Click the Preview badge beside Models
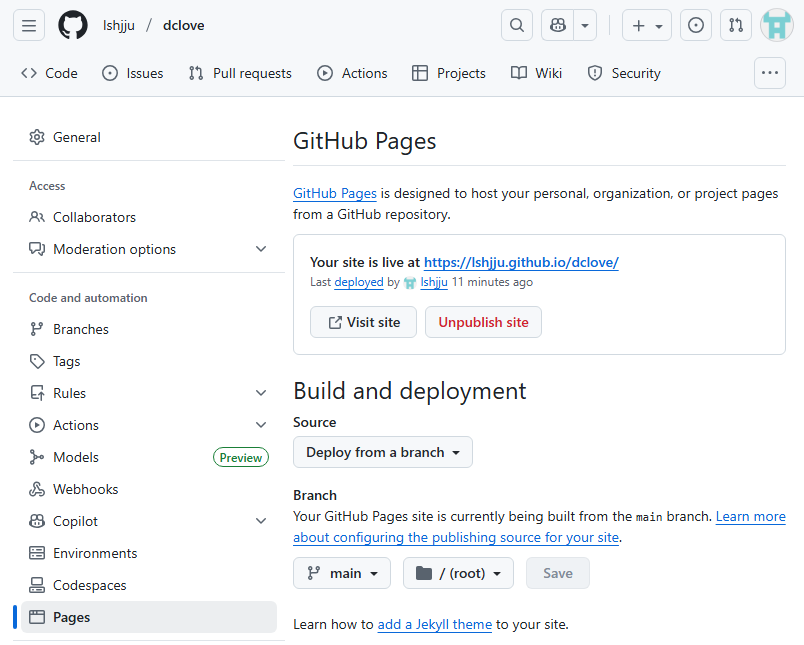This screenshot has height=645, width=804. pyautogui.click(x=240, y=457)
